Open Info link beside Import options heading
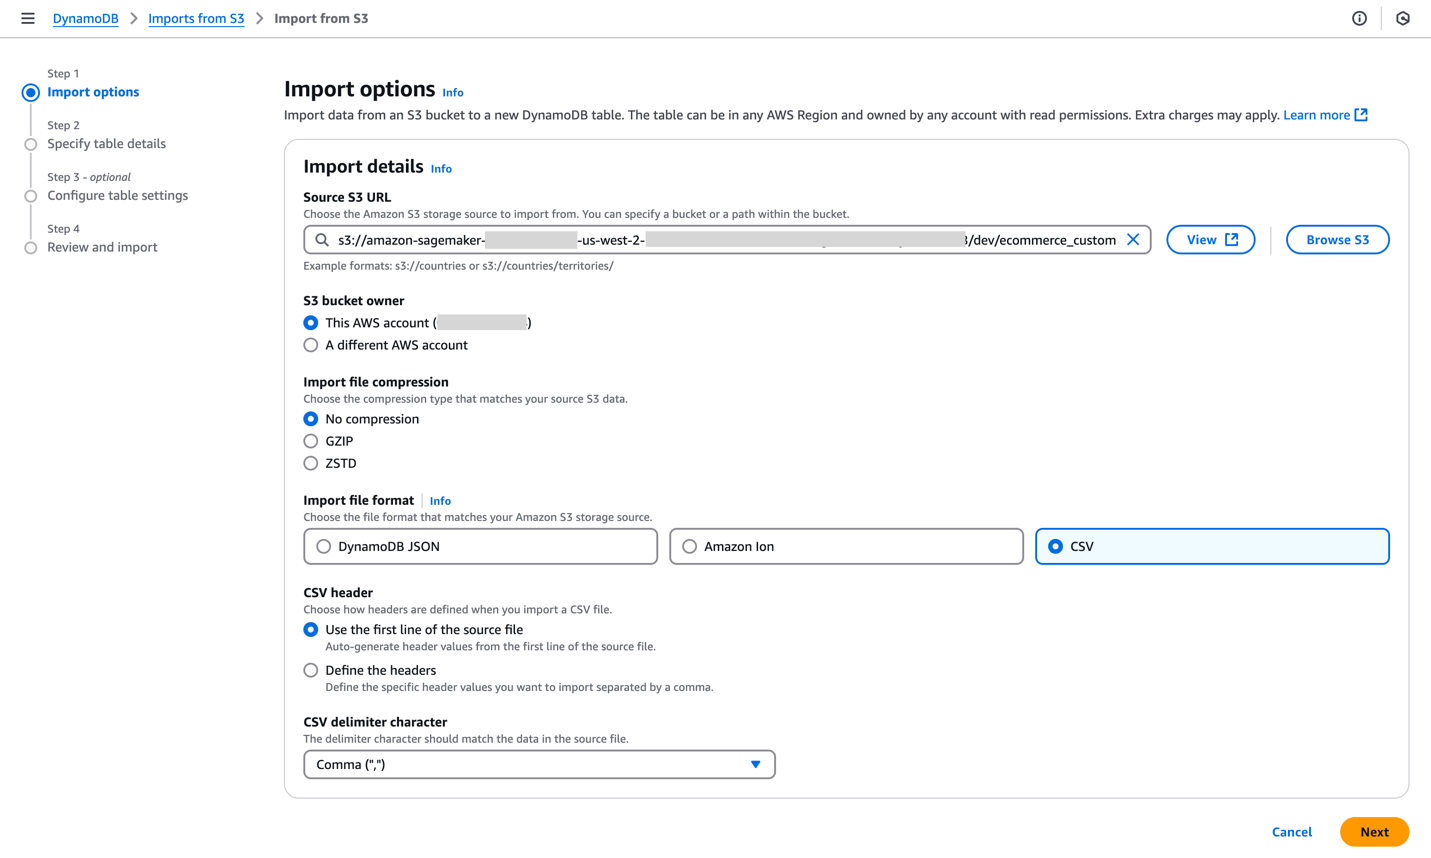Image resolution: width=1431 pixels, height=858 pixels. click(x=453, y=93)
